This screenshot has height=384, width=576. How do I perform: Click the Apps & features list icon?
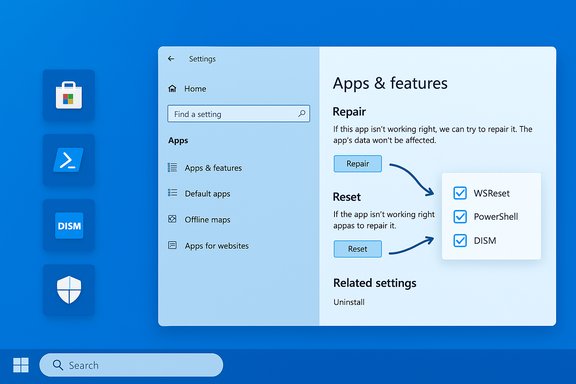point(172,168)
